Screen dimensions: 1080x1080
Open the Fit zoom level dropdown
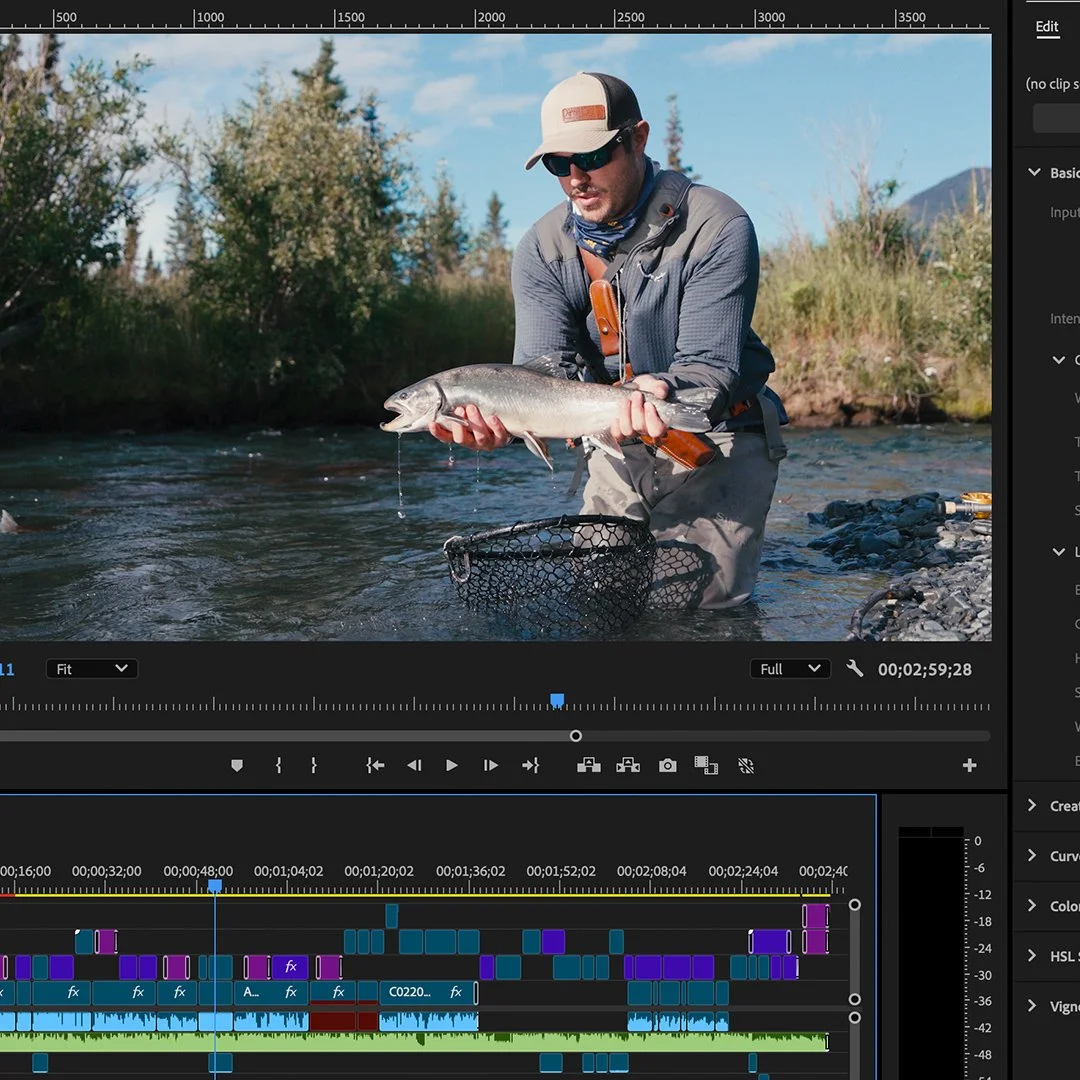click(x=91, y=668)
